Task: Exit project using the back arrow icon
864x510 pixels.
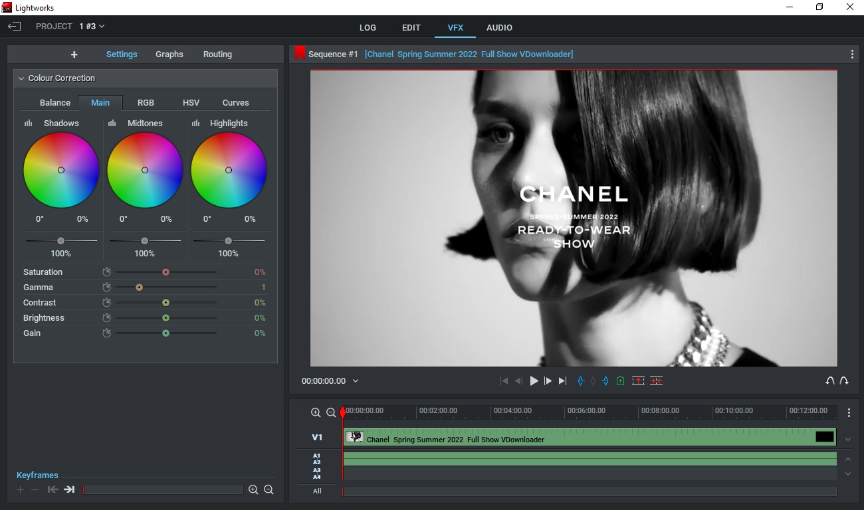Action: coord(14,26)
